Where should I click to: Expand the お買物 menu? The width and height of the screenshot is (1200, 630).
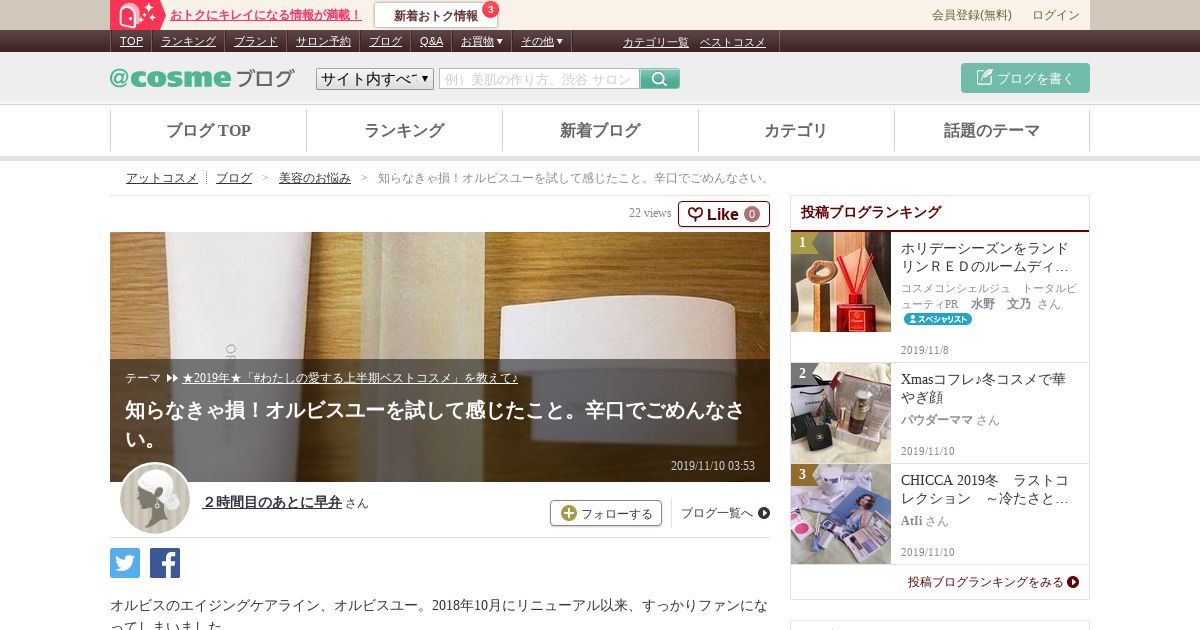coord(482,41)
